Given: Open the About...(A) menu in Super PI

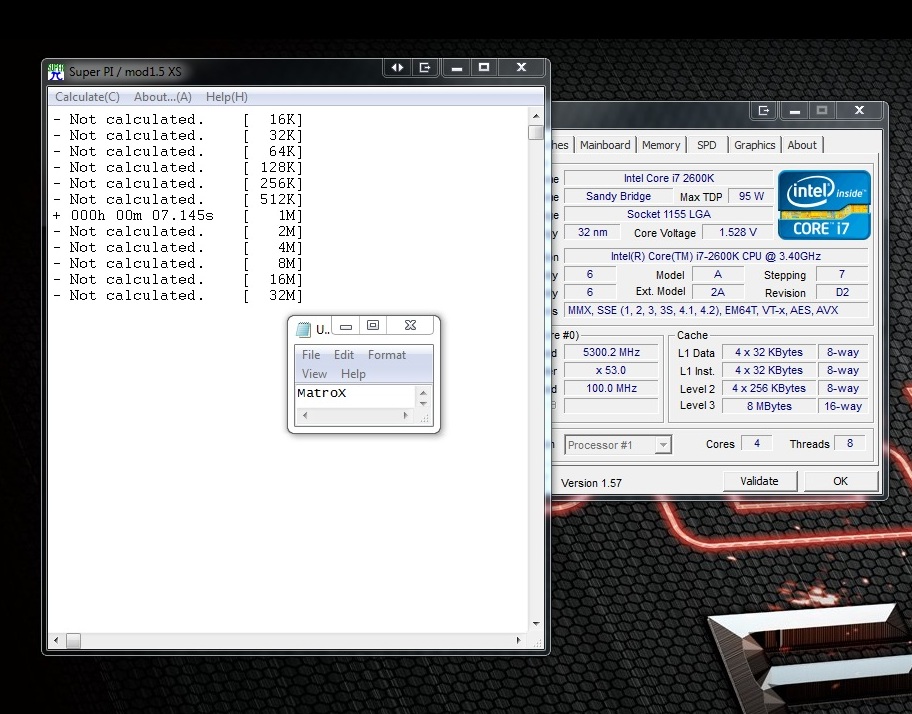Looking at the screenshot, I should click(x=162, y=97).
